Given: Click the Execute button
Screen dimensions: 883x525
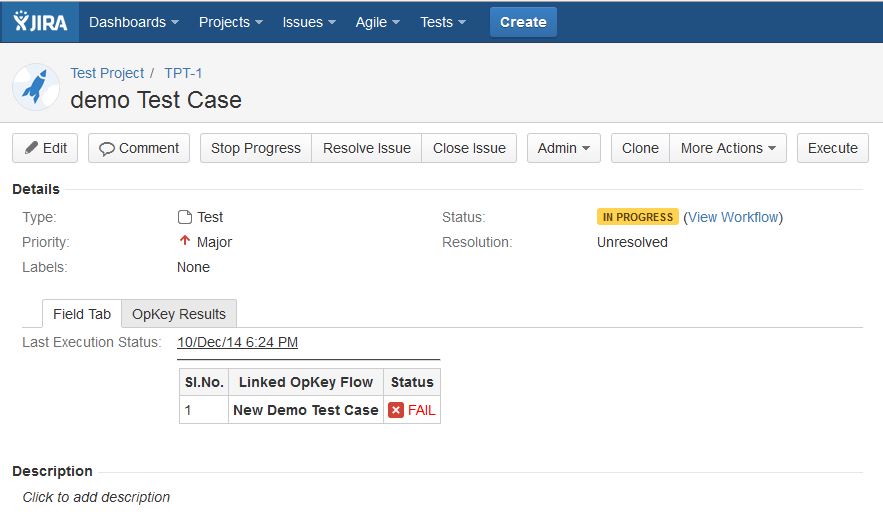Looking at the screenshot, I should tap(832, 148).
